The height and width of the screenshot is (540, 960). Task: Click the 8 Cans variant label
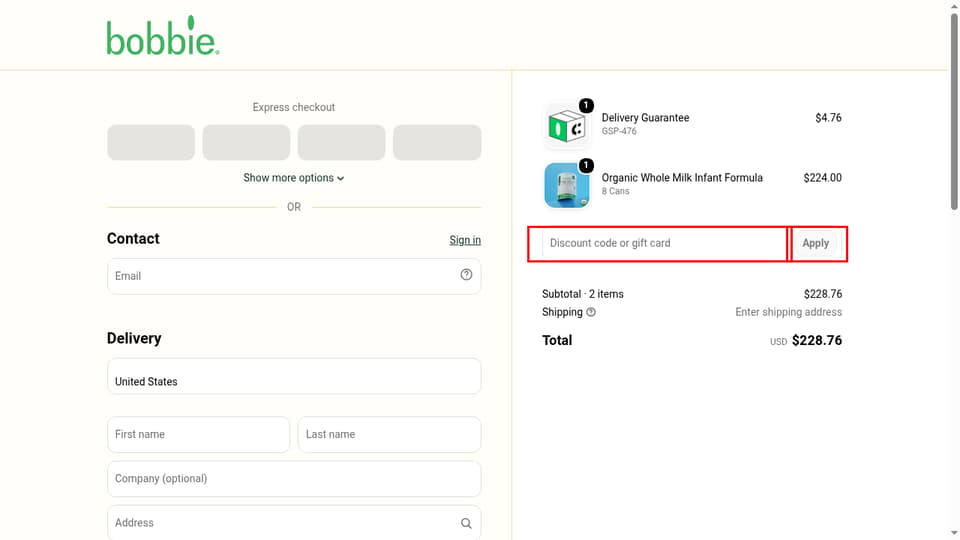click(615, 191)
